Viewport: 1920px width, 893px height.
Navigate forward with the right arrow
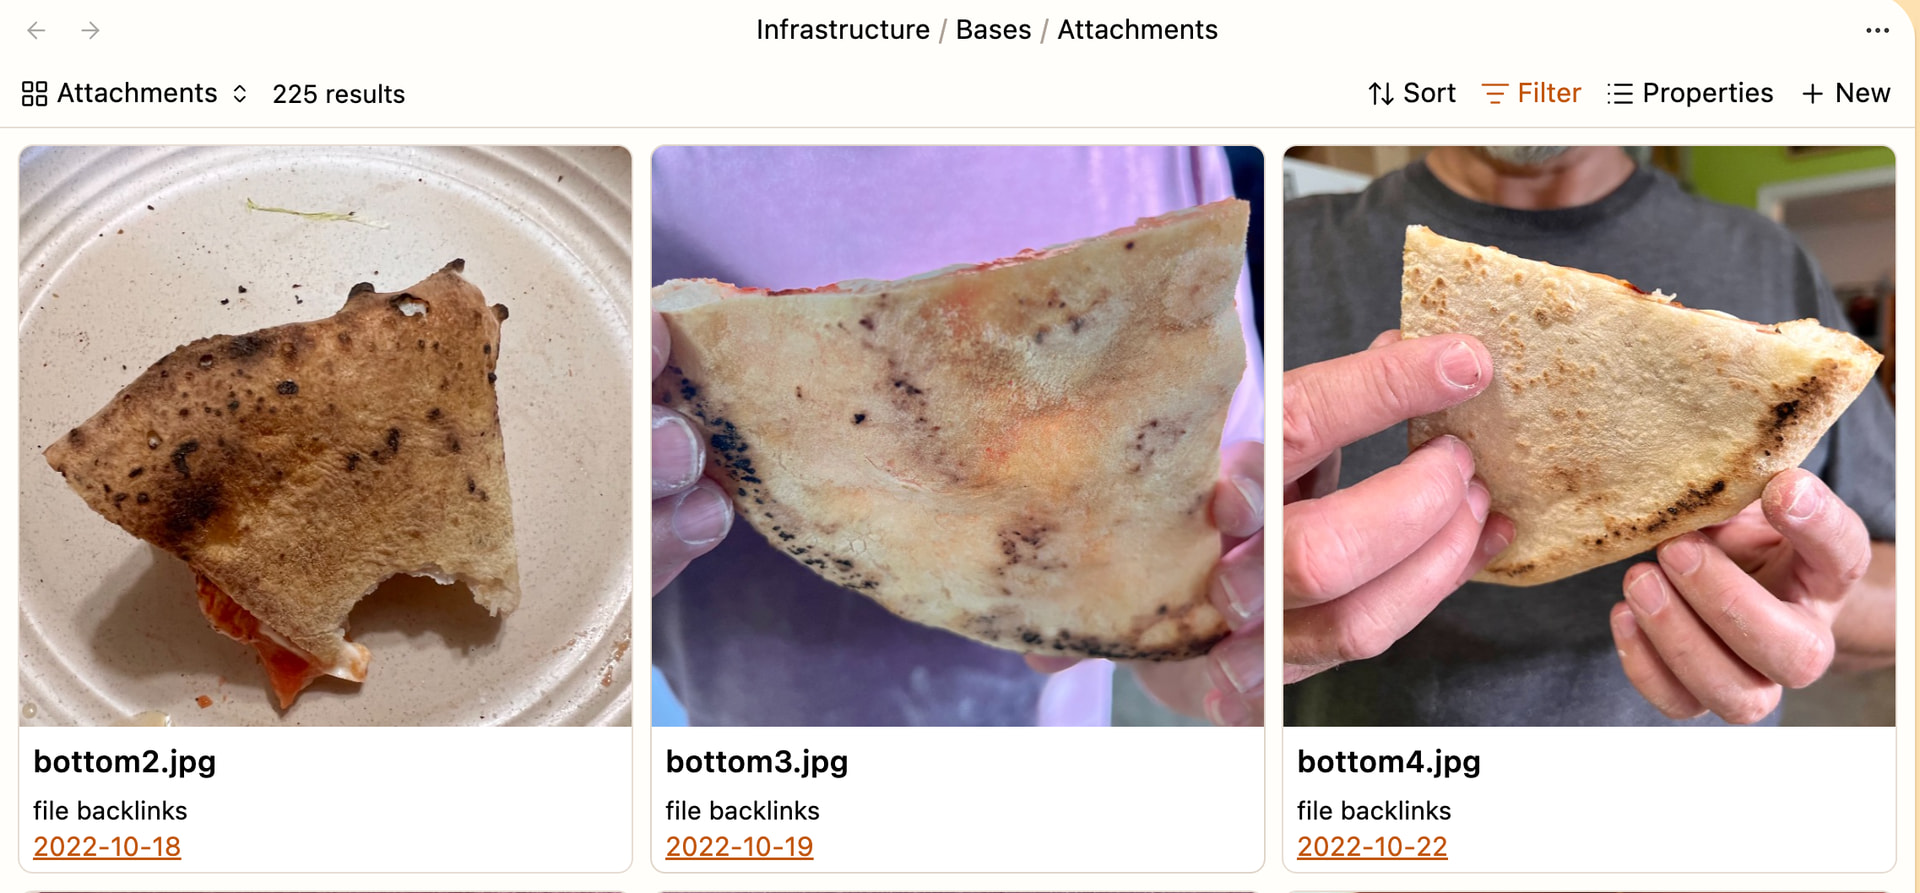point(90,30)
